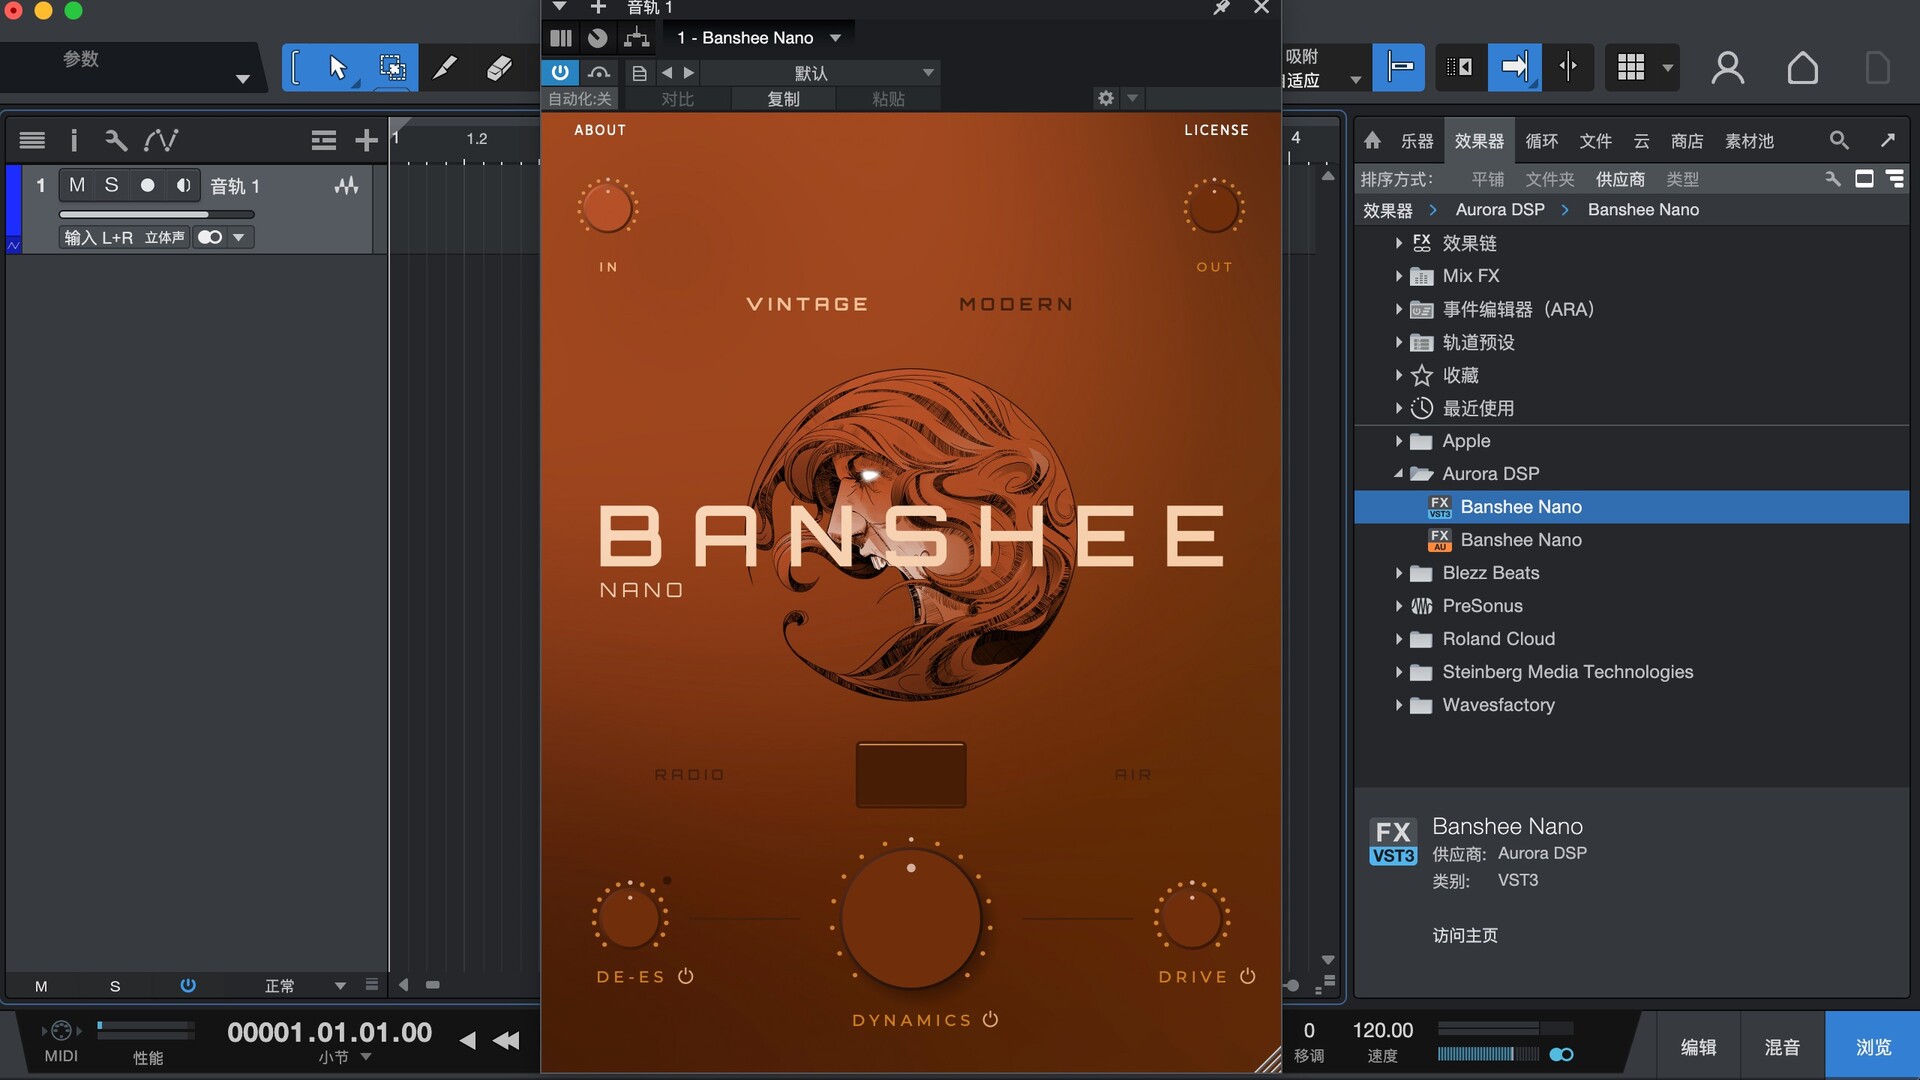Switch to the 乐器 browser tab
Viewport: 1920px width, 1080px height.
click(x=1416, y=140)
